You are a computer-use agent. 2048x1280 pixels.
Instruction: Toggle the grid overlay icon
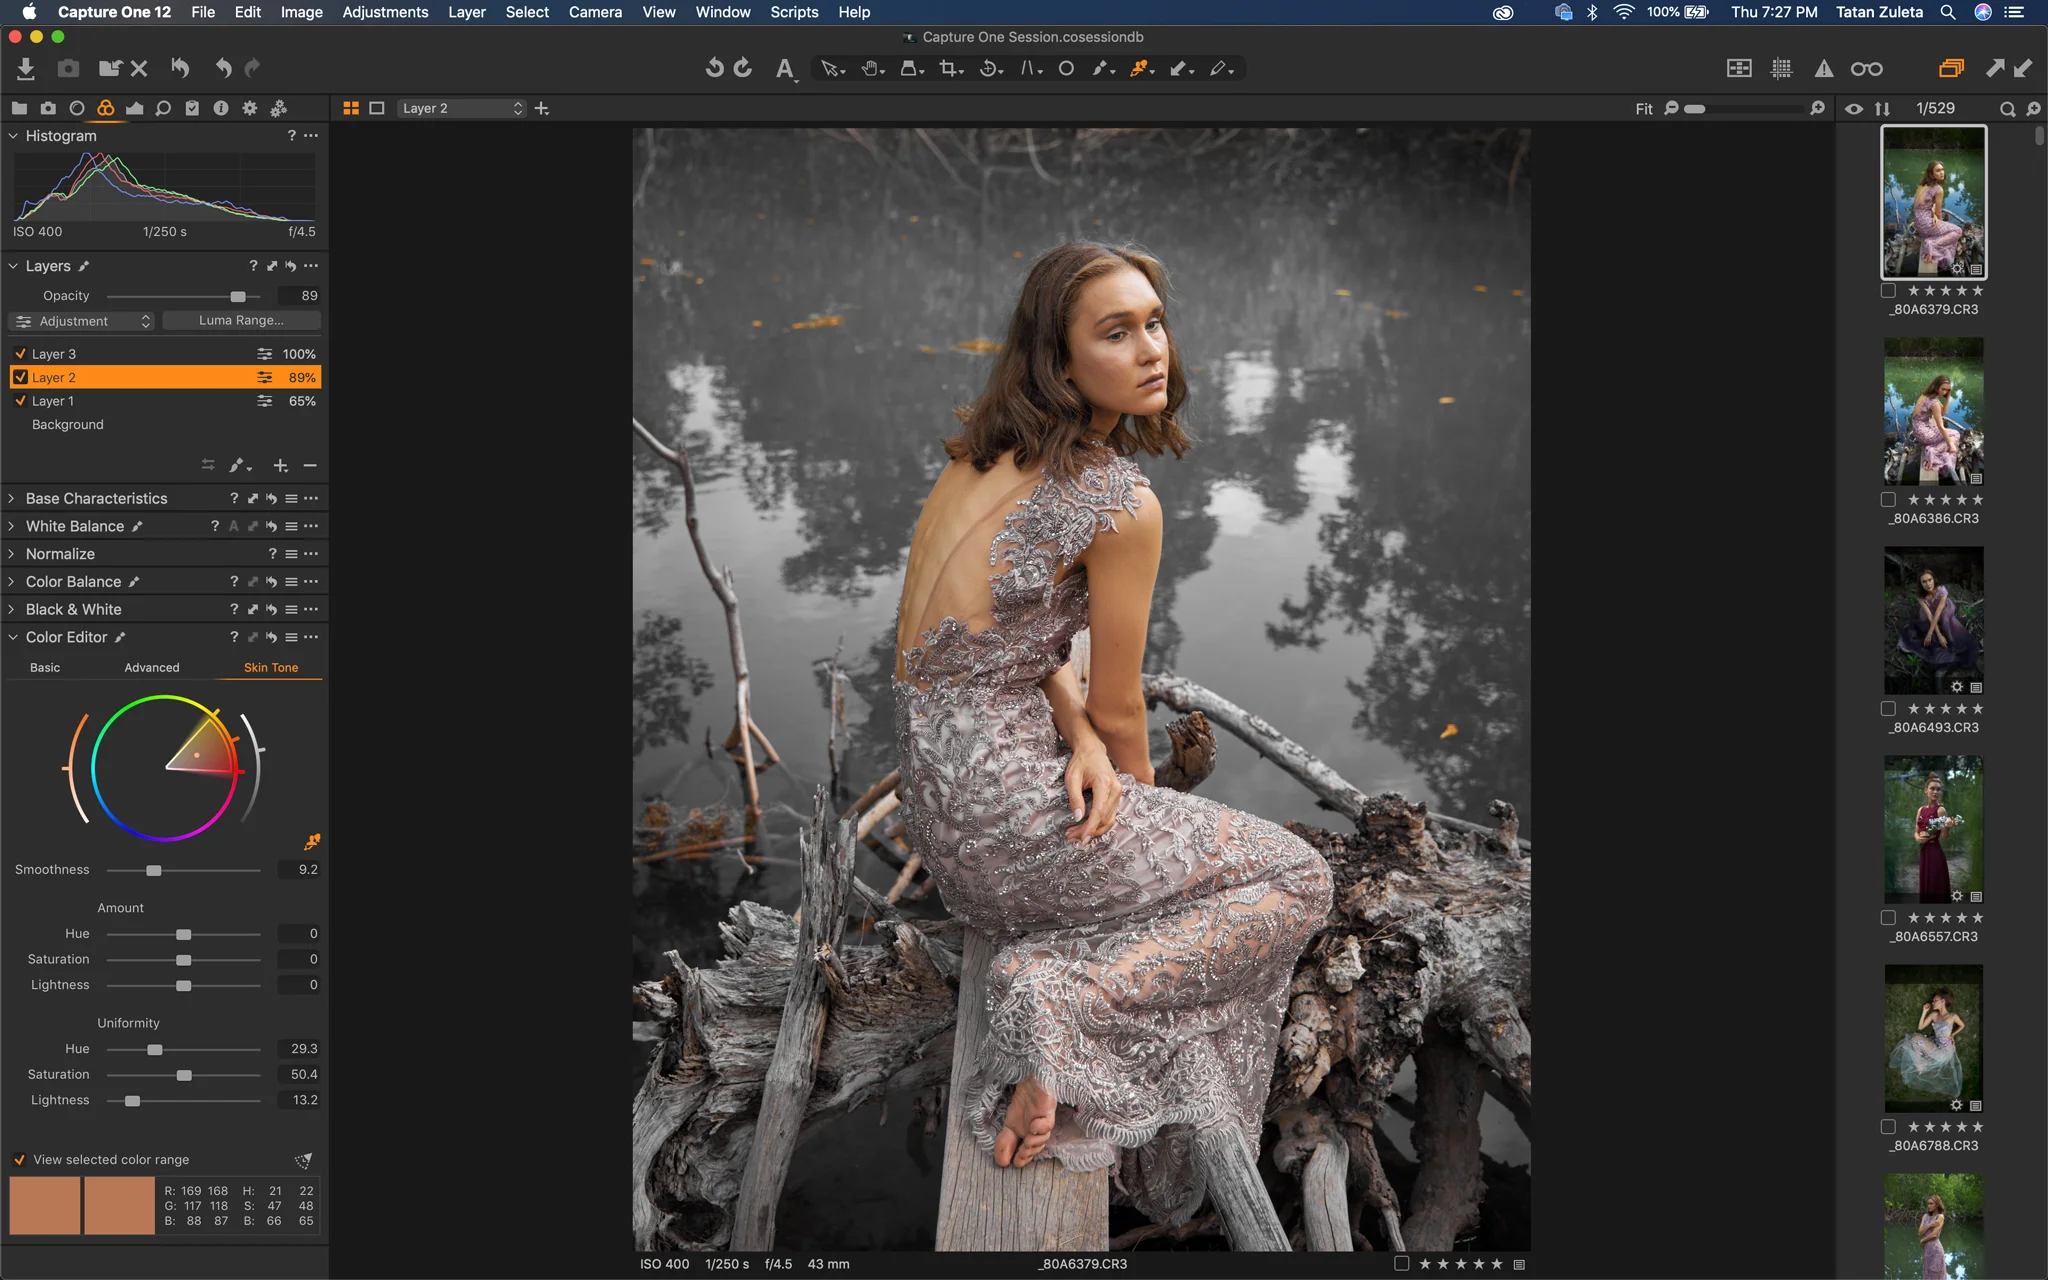1782,68
